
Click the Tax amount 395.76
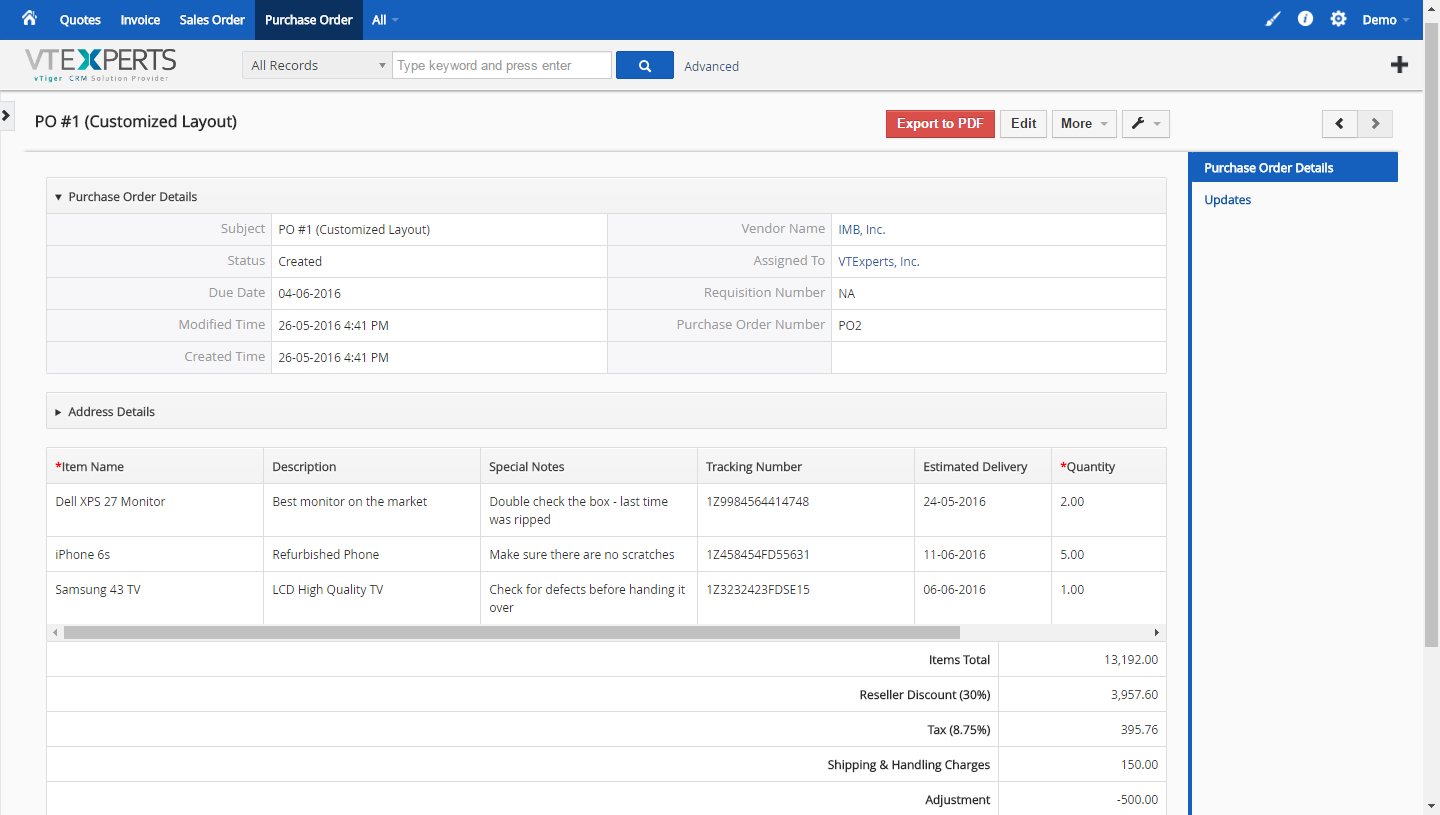tap(1139, 730)
